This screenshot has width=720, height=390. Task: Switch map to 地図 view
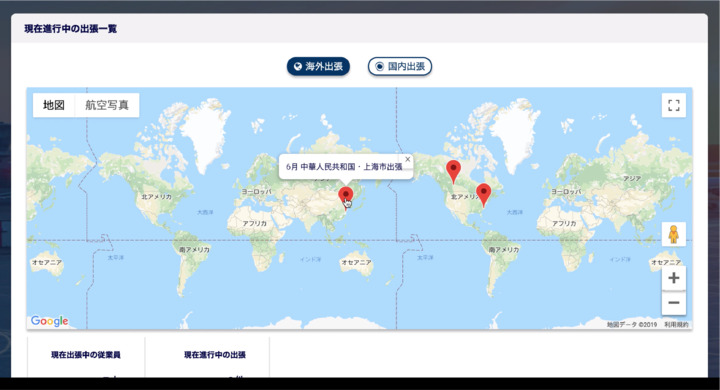pos(54,105)
